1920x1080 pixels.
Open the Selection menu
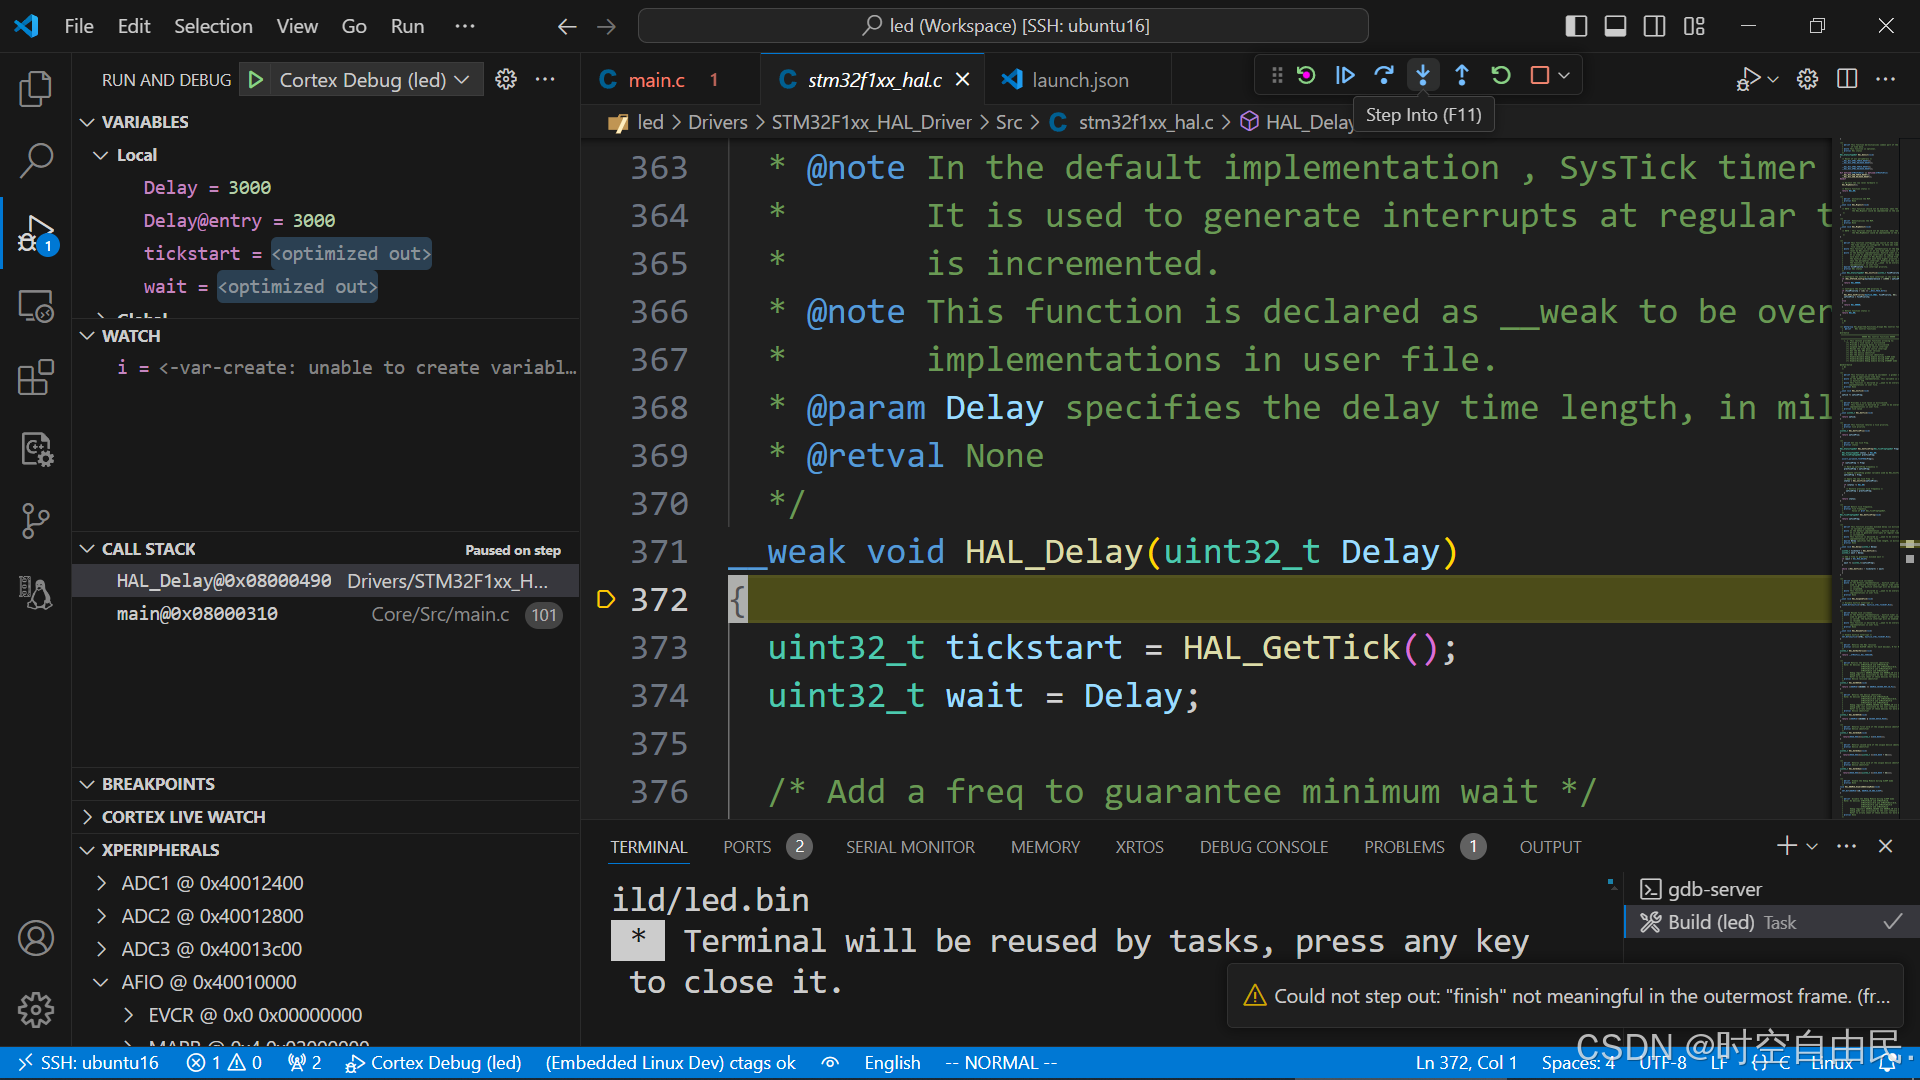213,26
